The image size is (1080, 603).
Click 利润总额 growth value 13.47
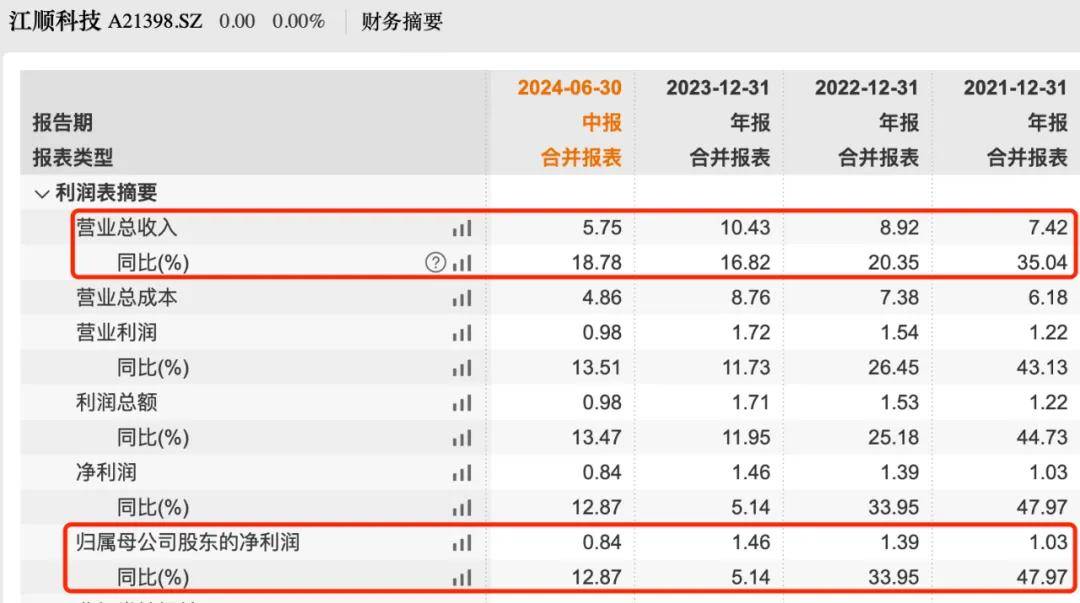[x=596, y=438]
